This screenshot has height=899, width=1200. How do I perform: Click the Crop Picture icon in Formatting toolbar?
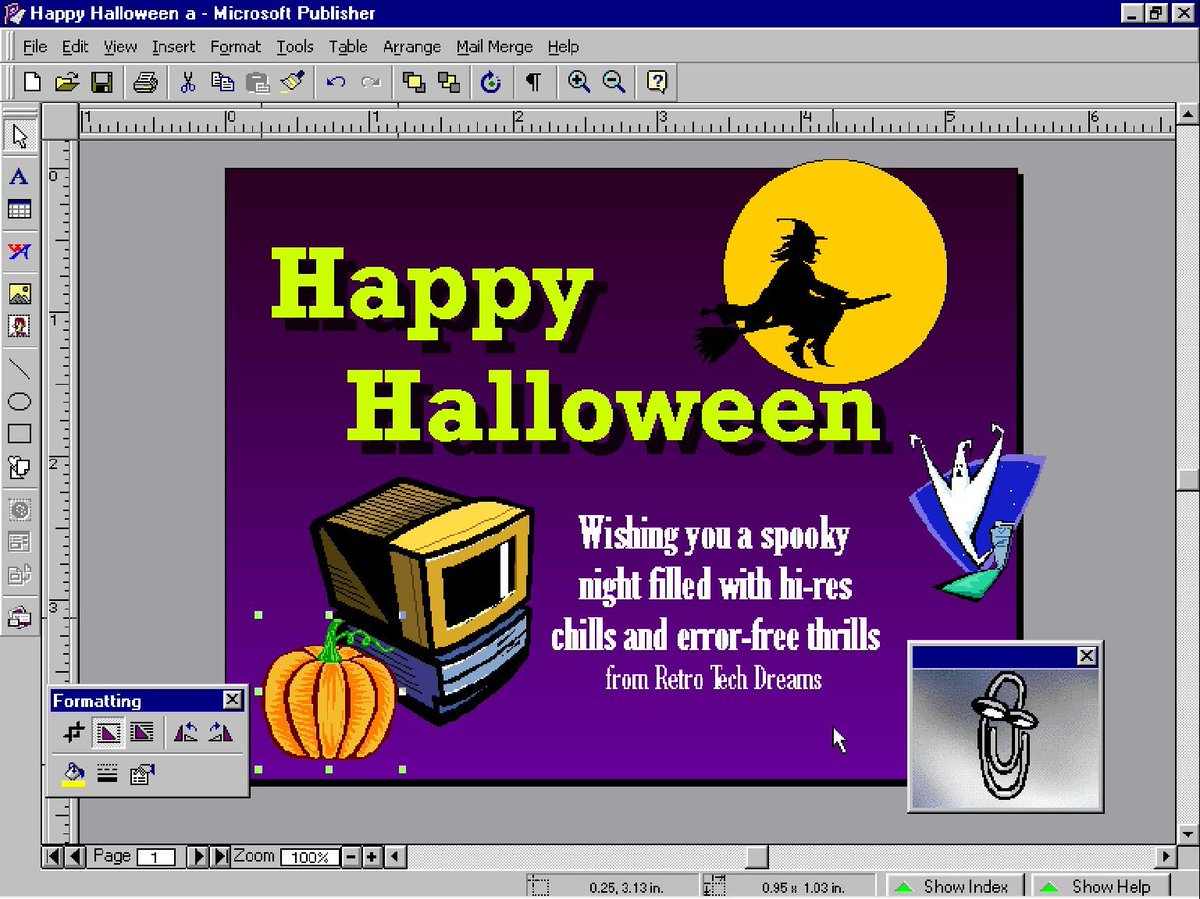[72, 732]
